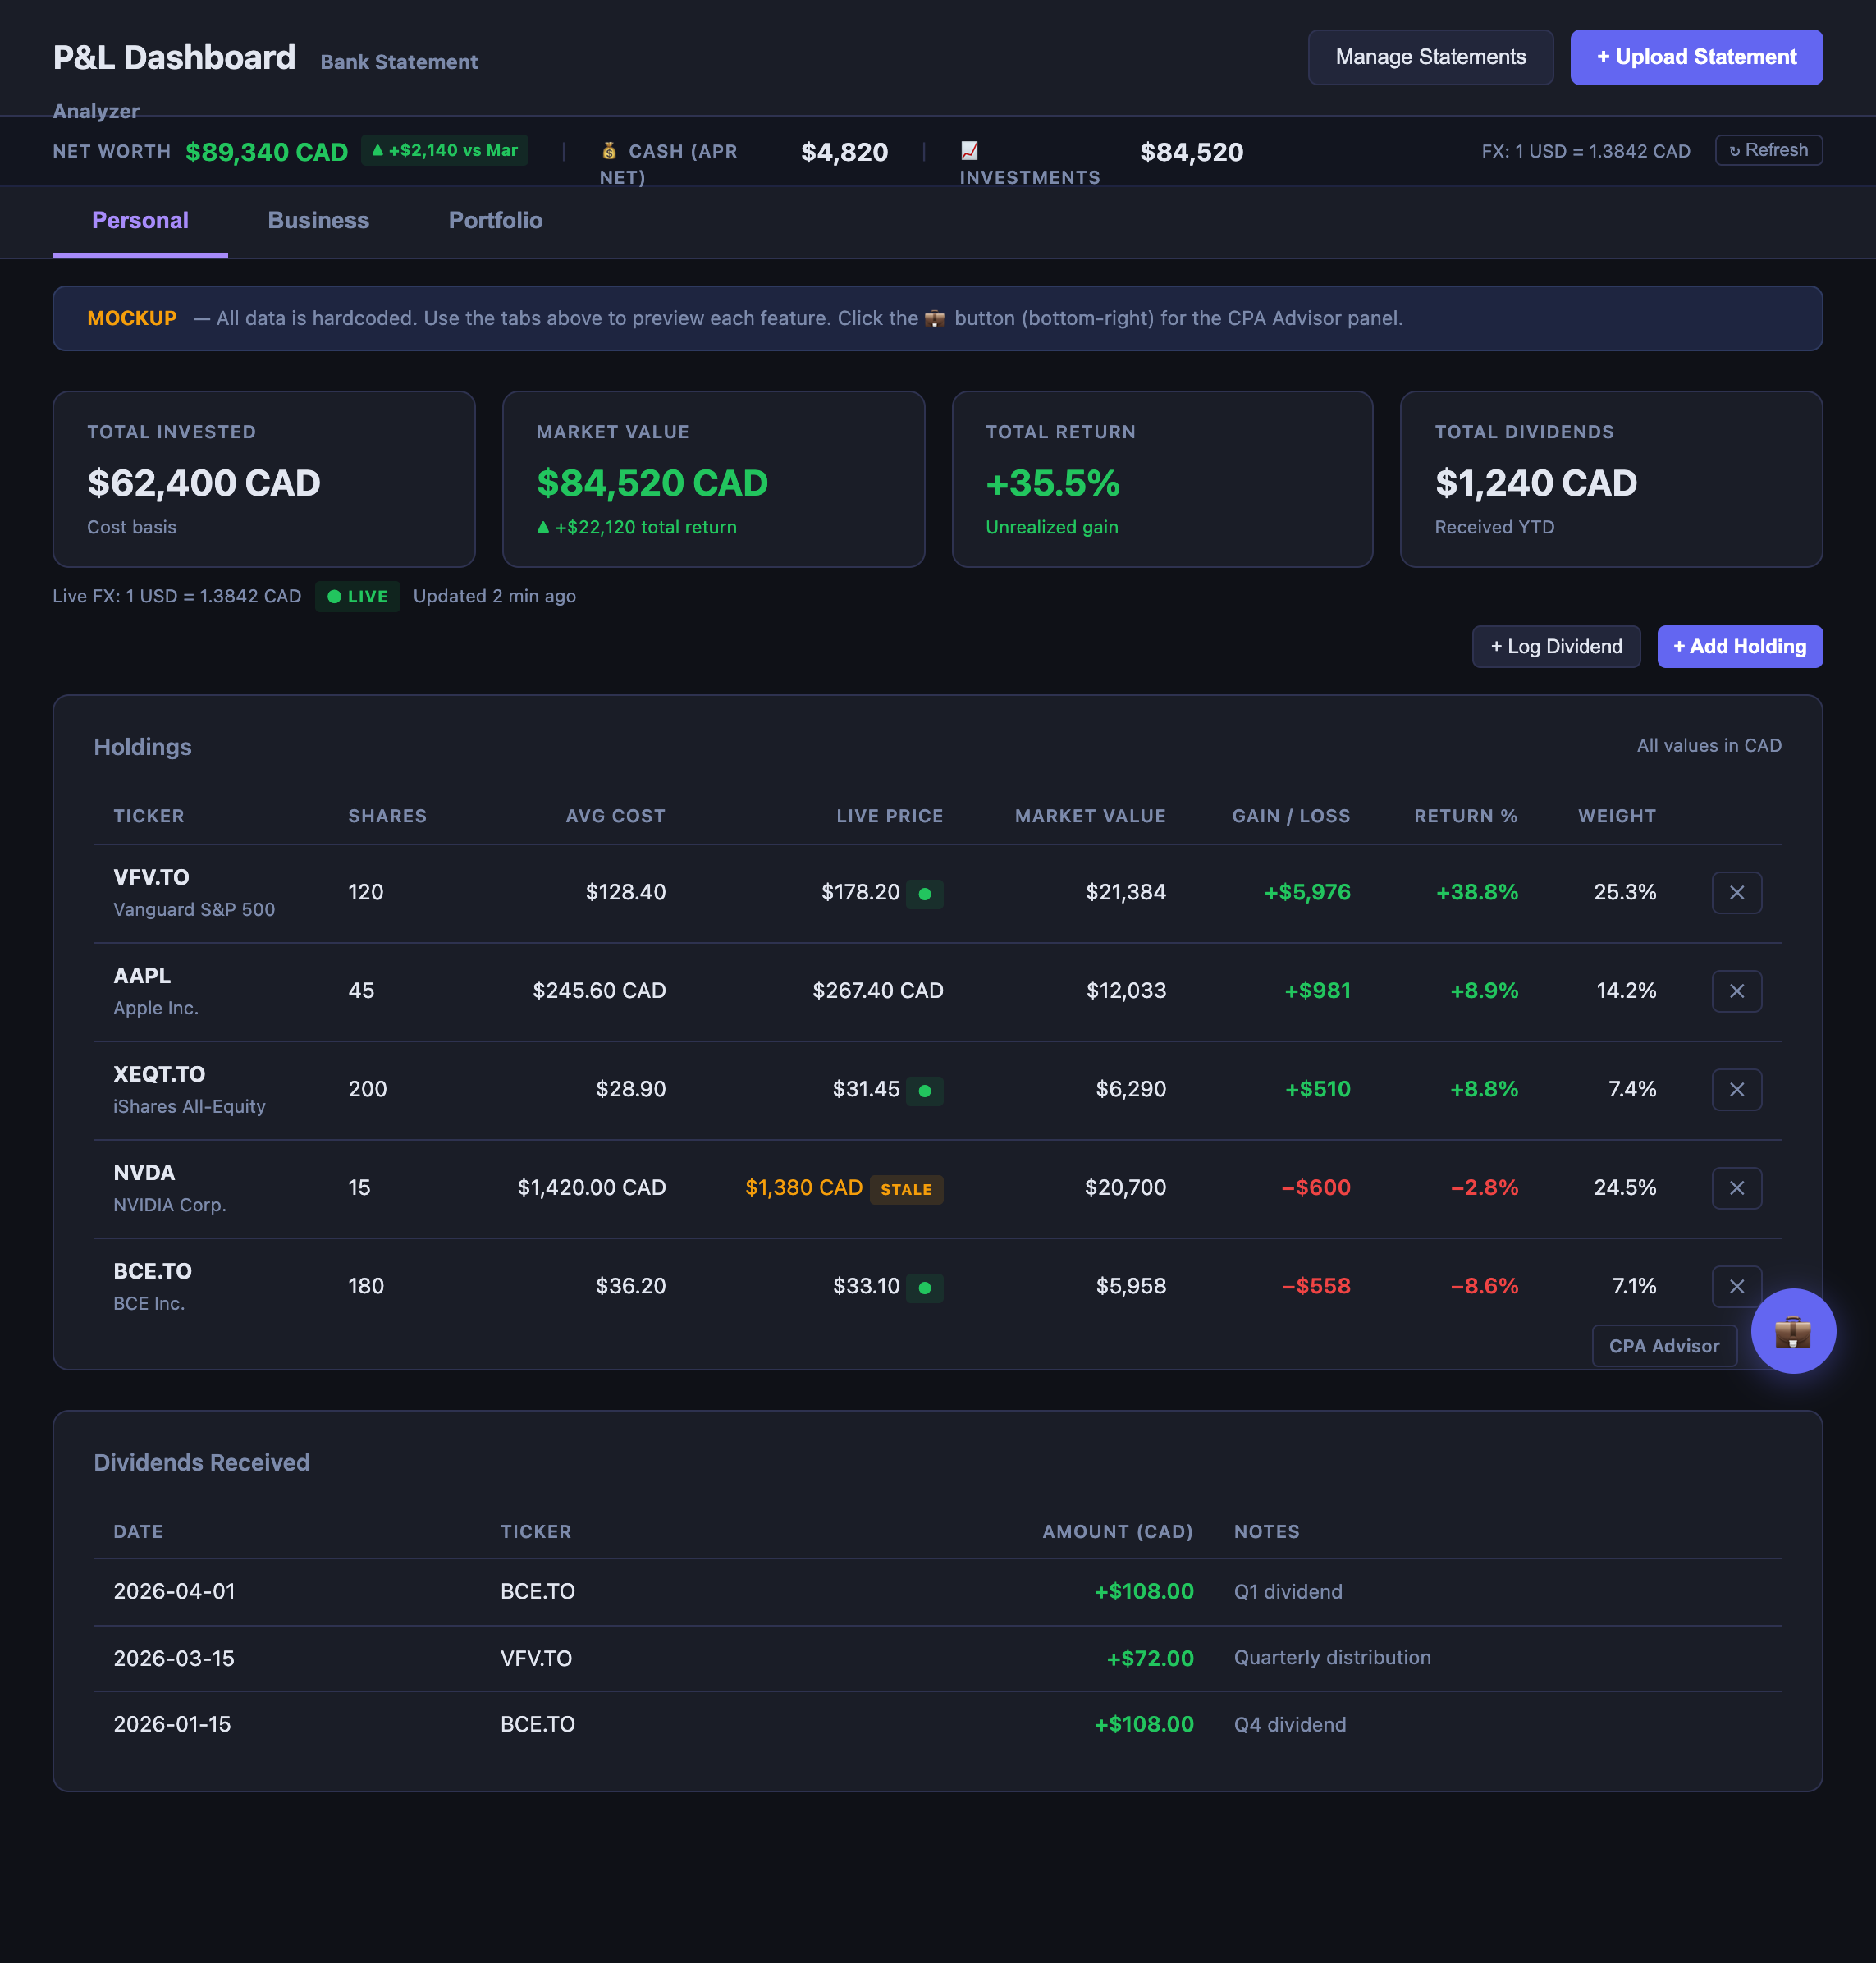
Task: Click the CPA Advisor label button
Action: coord(1664,1346)
